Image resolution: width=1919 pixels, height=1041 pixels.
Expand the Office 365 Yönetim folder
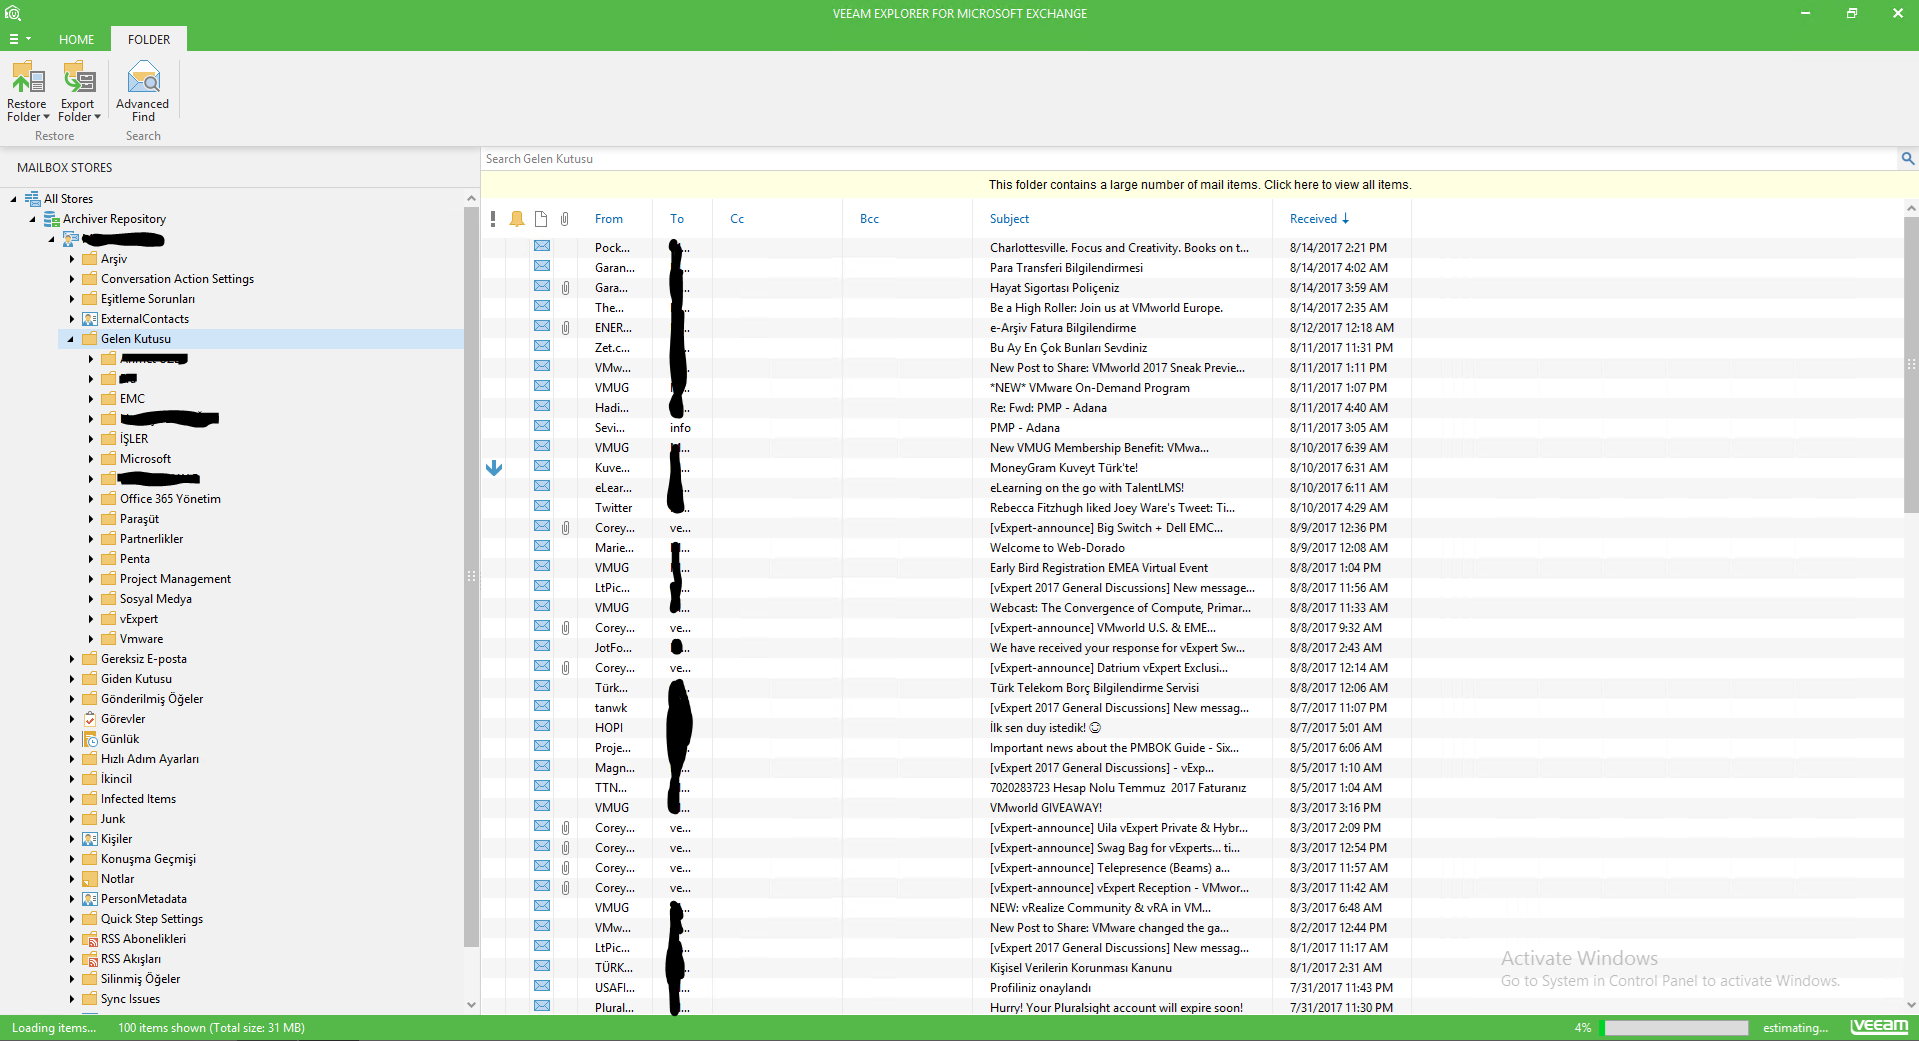[90, 499]
